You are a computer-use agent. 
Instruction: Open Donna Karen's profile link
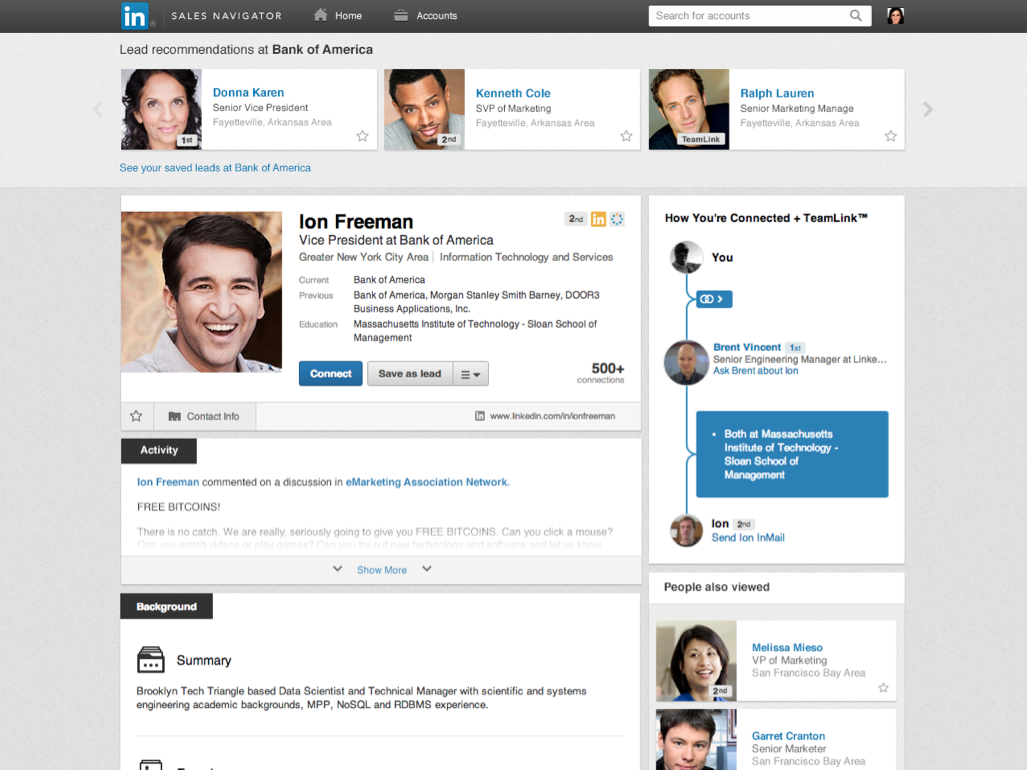tap(248, 92)
